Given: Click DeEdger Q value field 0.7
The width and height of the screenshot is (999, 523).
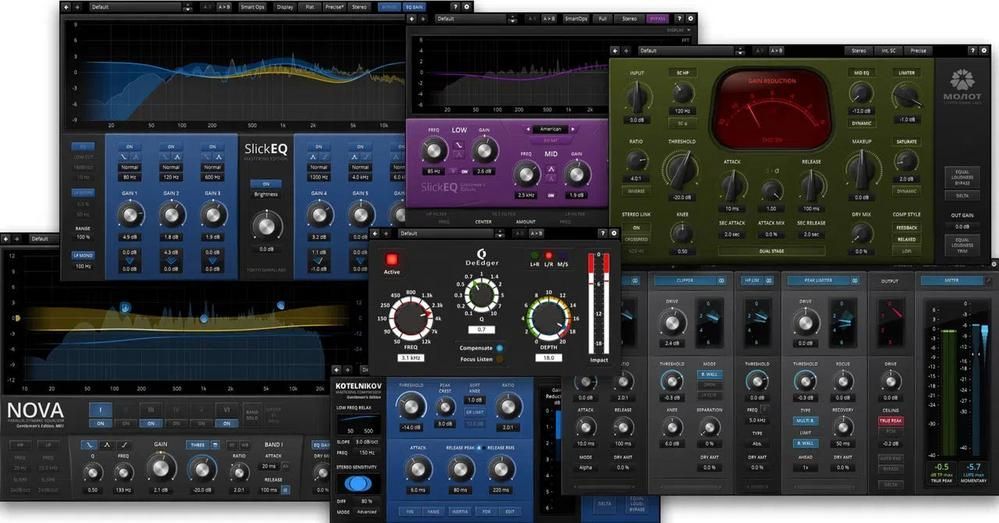Looking at the screenshot, I should [x=481, y=329].
